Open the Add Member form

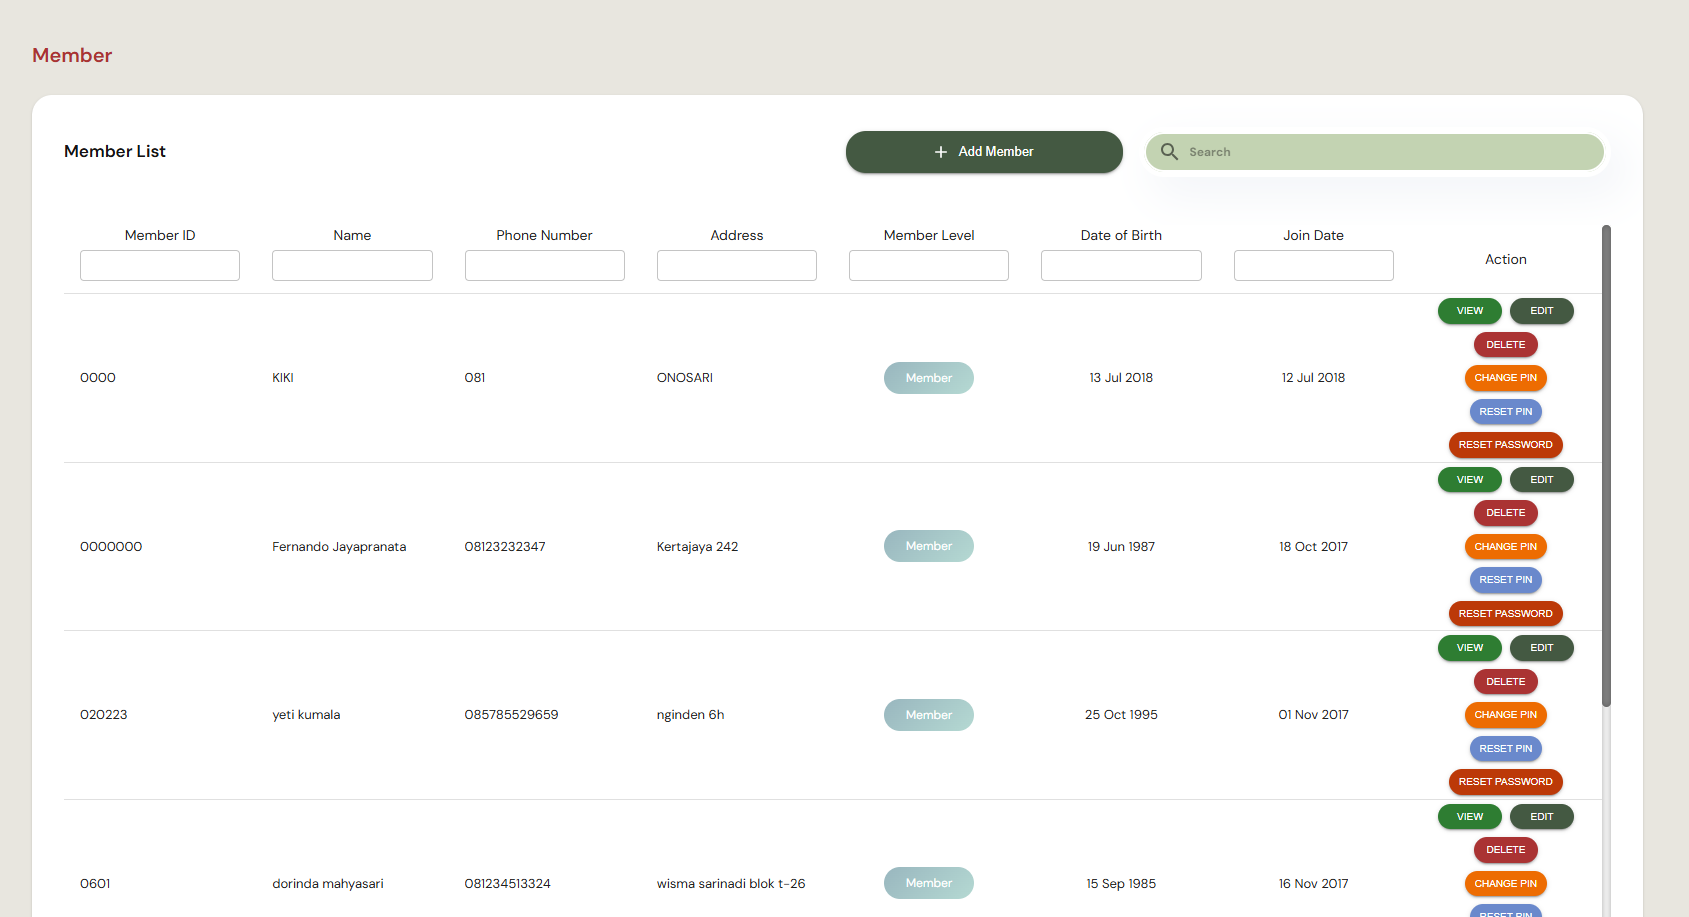click(x=984, y=152)
